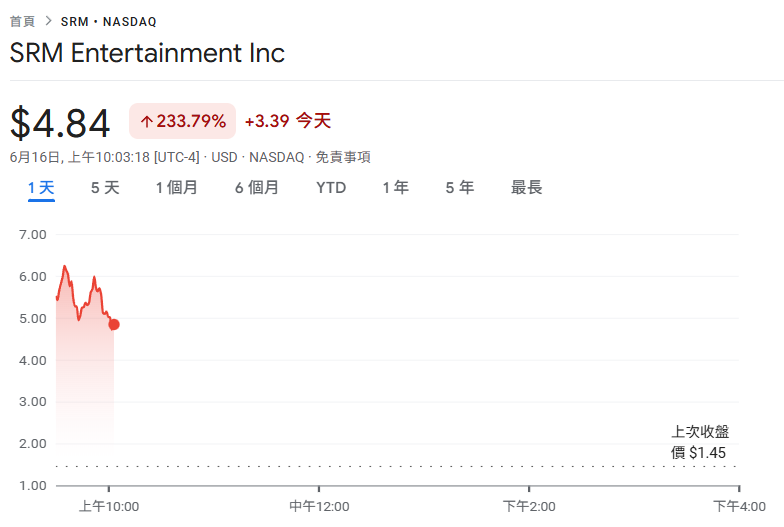Click the chart's first peak near 6.00
The width and height of the screenshot is (784, 527).
tap(64, 266)
